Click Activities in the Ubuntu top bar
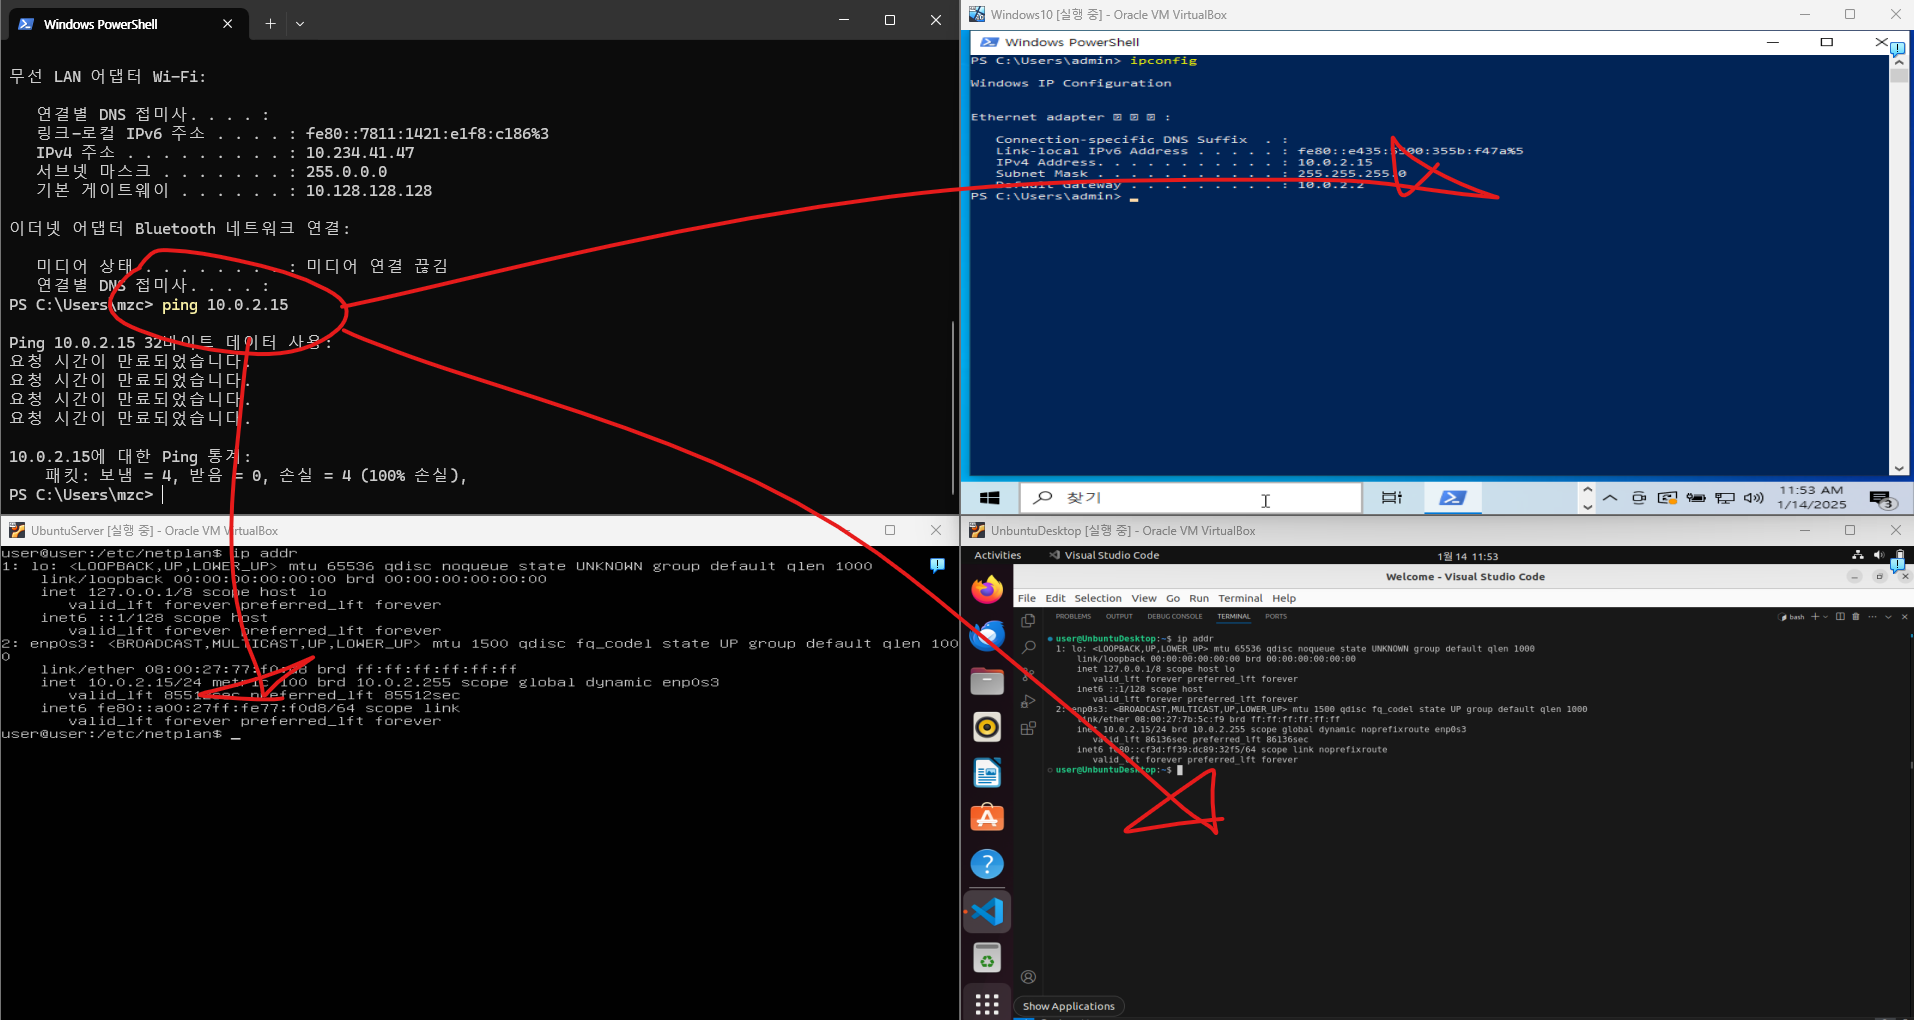The height and width of the screenshot is (1020, 1914). click(x=997, y=556)
